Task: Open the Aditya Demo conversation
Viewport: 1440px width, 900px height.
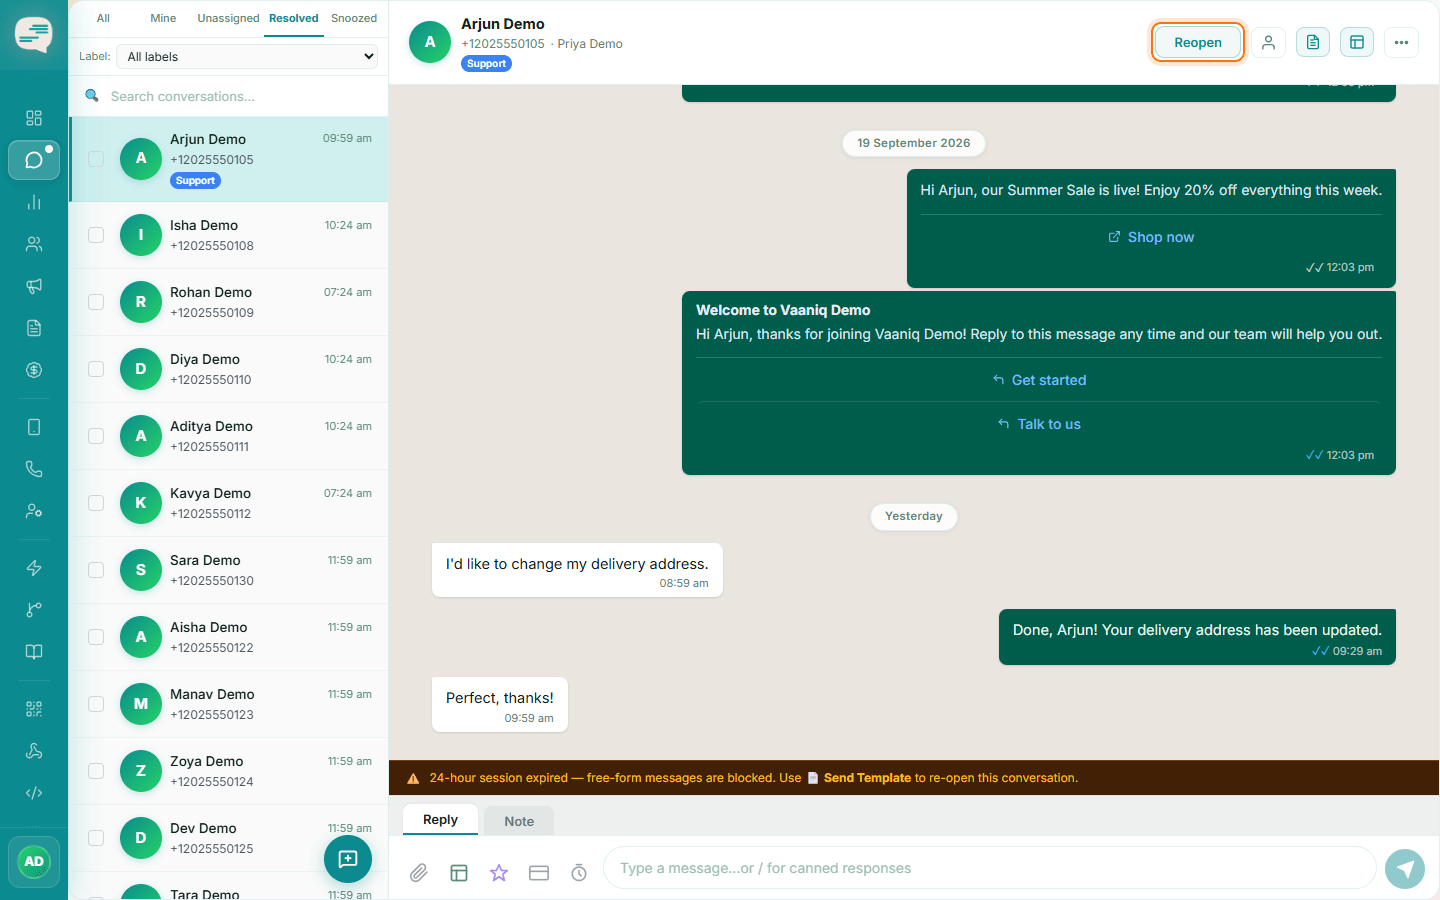Action: click(229, 436)
